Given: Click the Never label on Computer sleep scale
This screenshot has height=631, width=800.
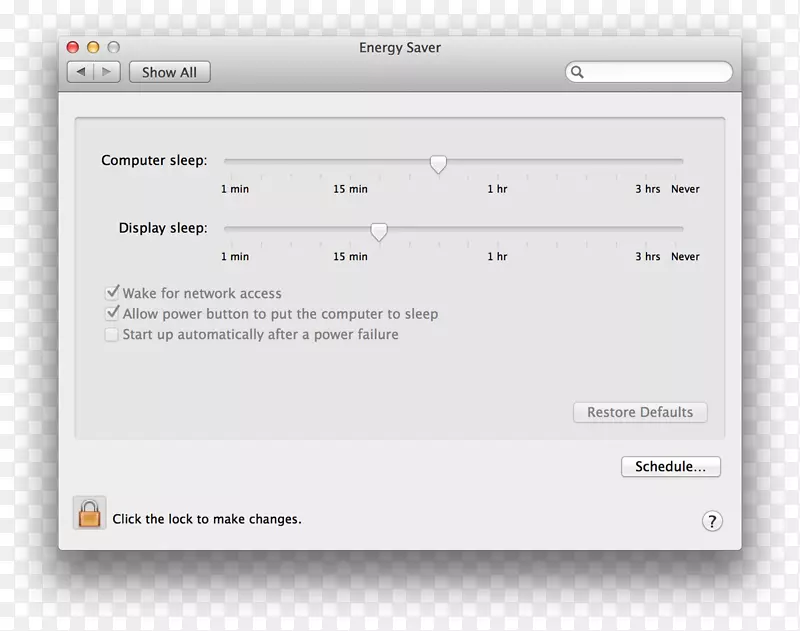Looking at the screenshot, I should pos(686,189).
